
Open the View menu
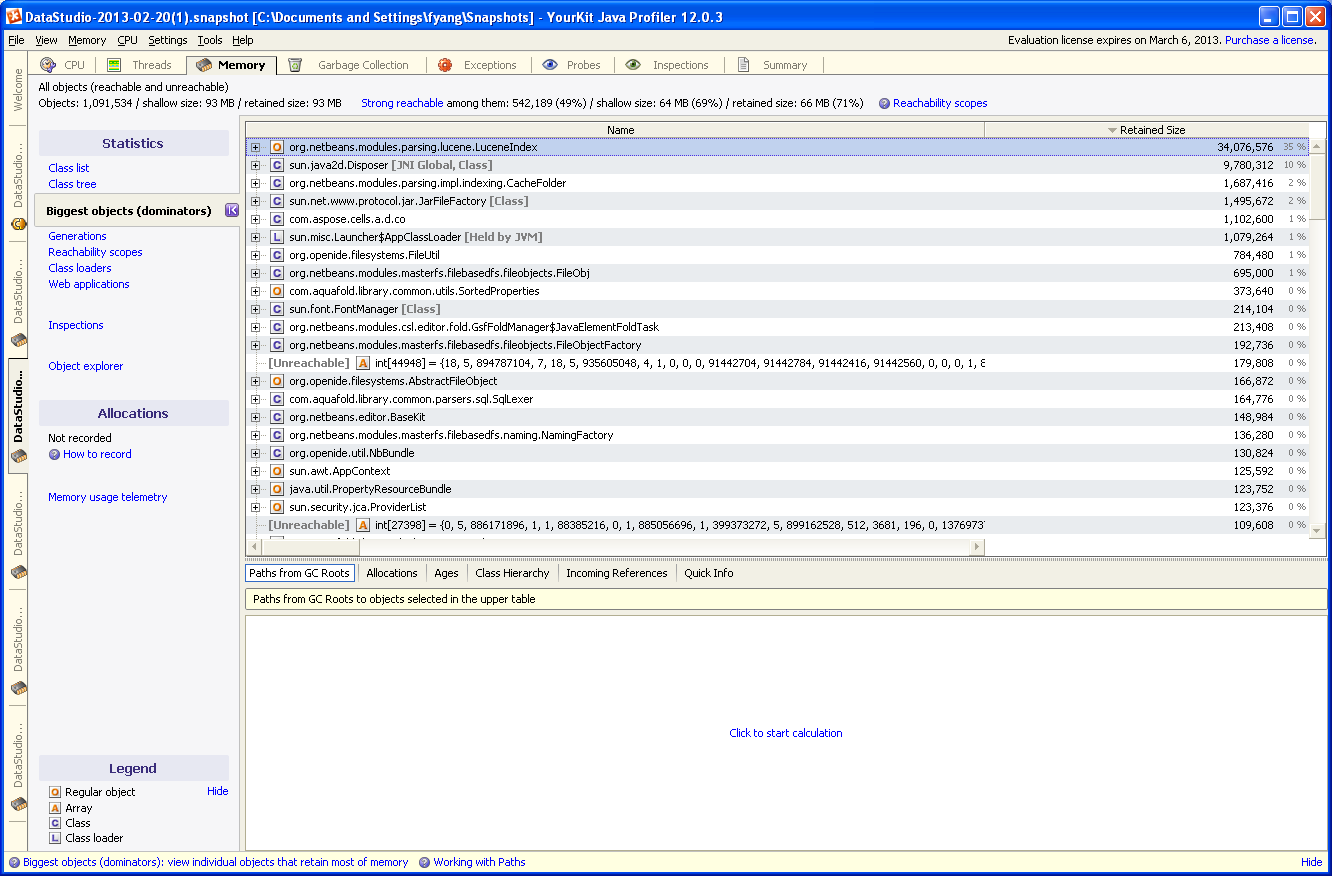tap(46, 40)
